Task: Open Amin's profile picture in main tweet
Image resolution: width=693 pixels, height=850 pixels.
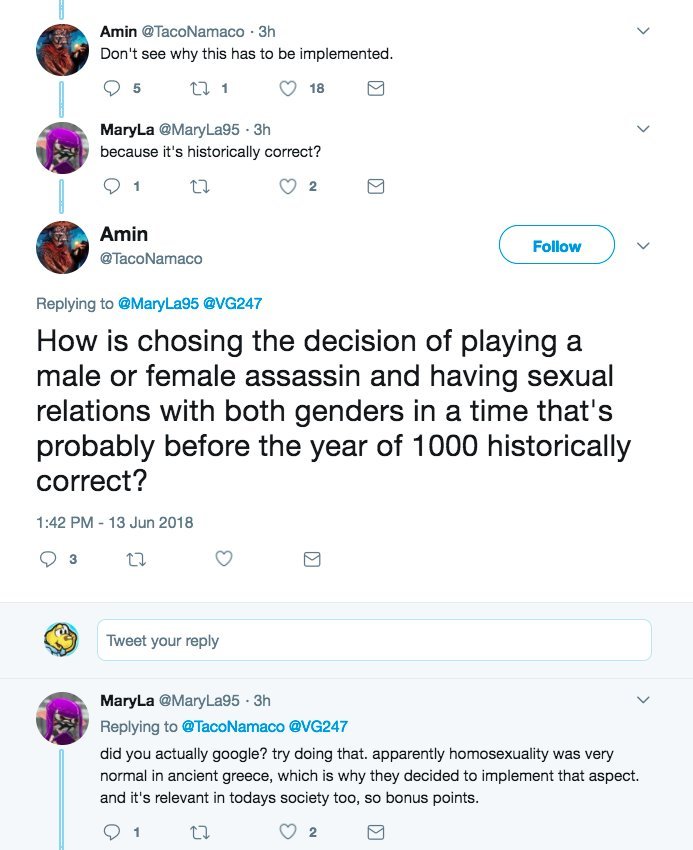Action: coord(63,247)
